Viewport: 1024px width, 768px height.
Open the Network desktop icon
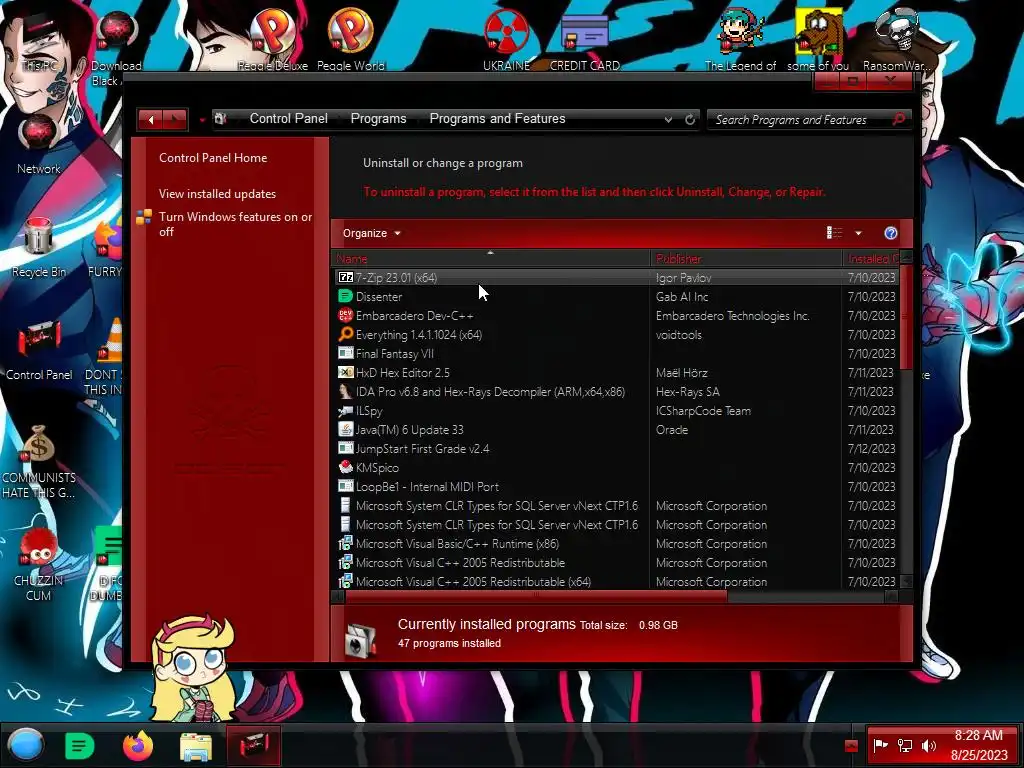39,145
